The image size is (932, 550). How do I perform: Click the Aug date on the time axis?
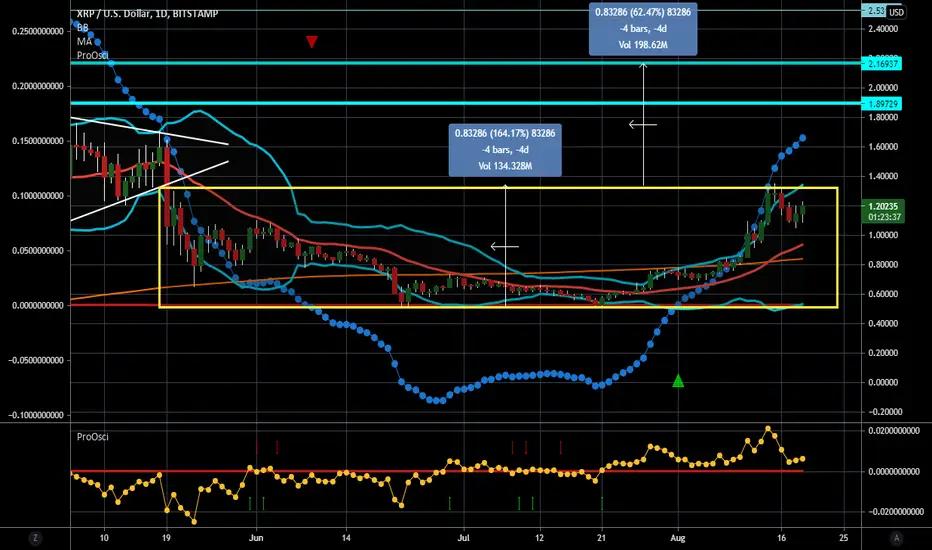click(678, 538)
